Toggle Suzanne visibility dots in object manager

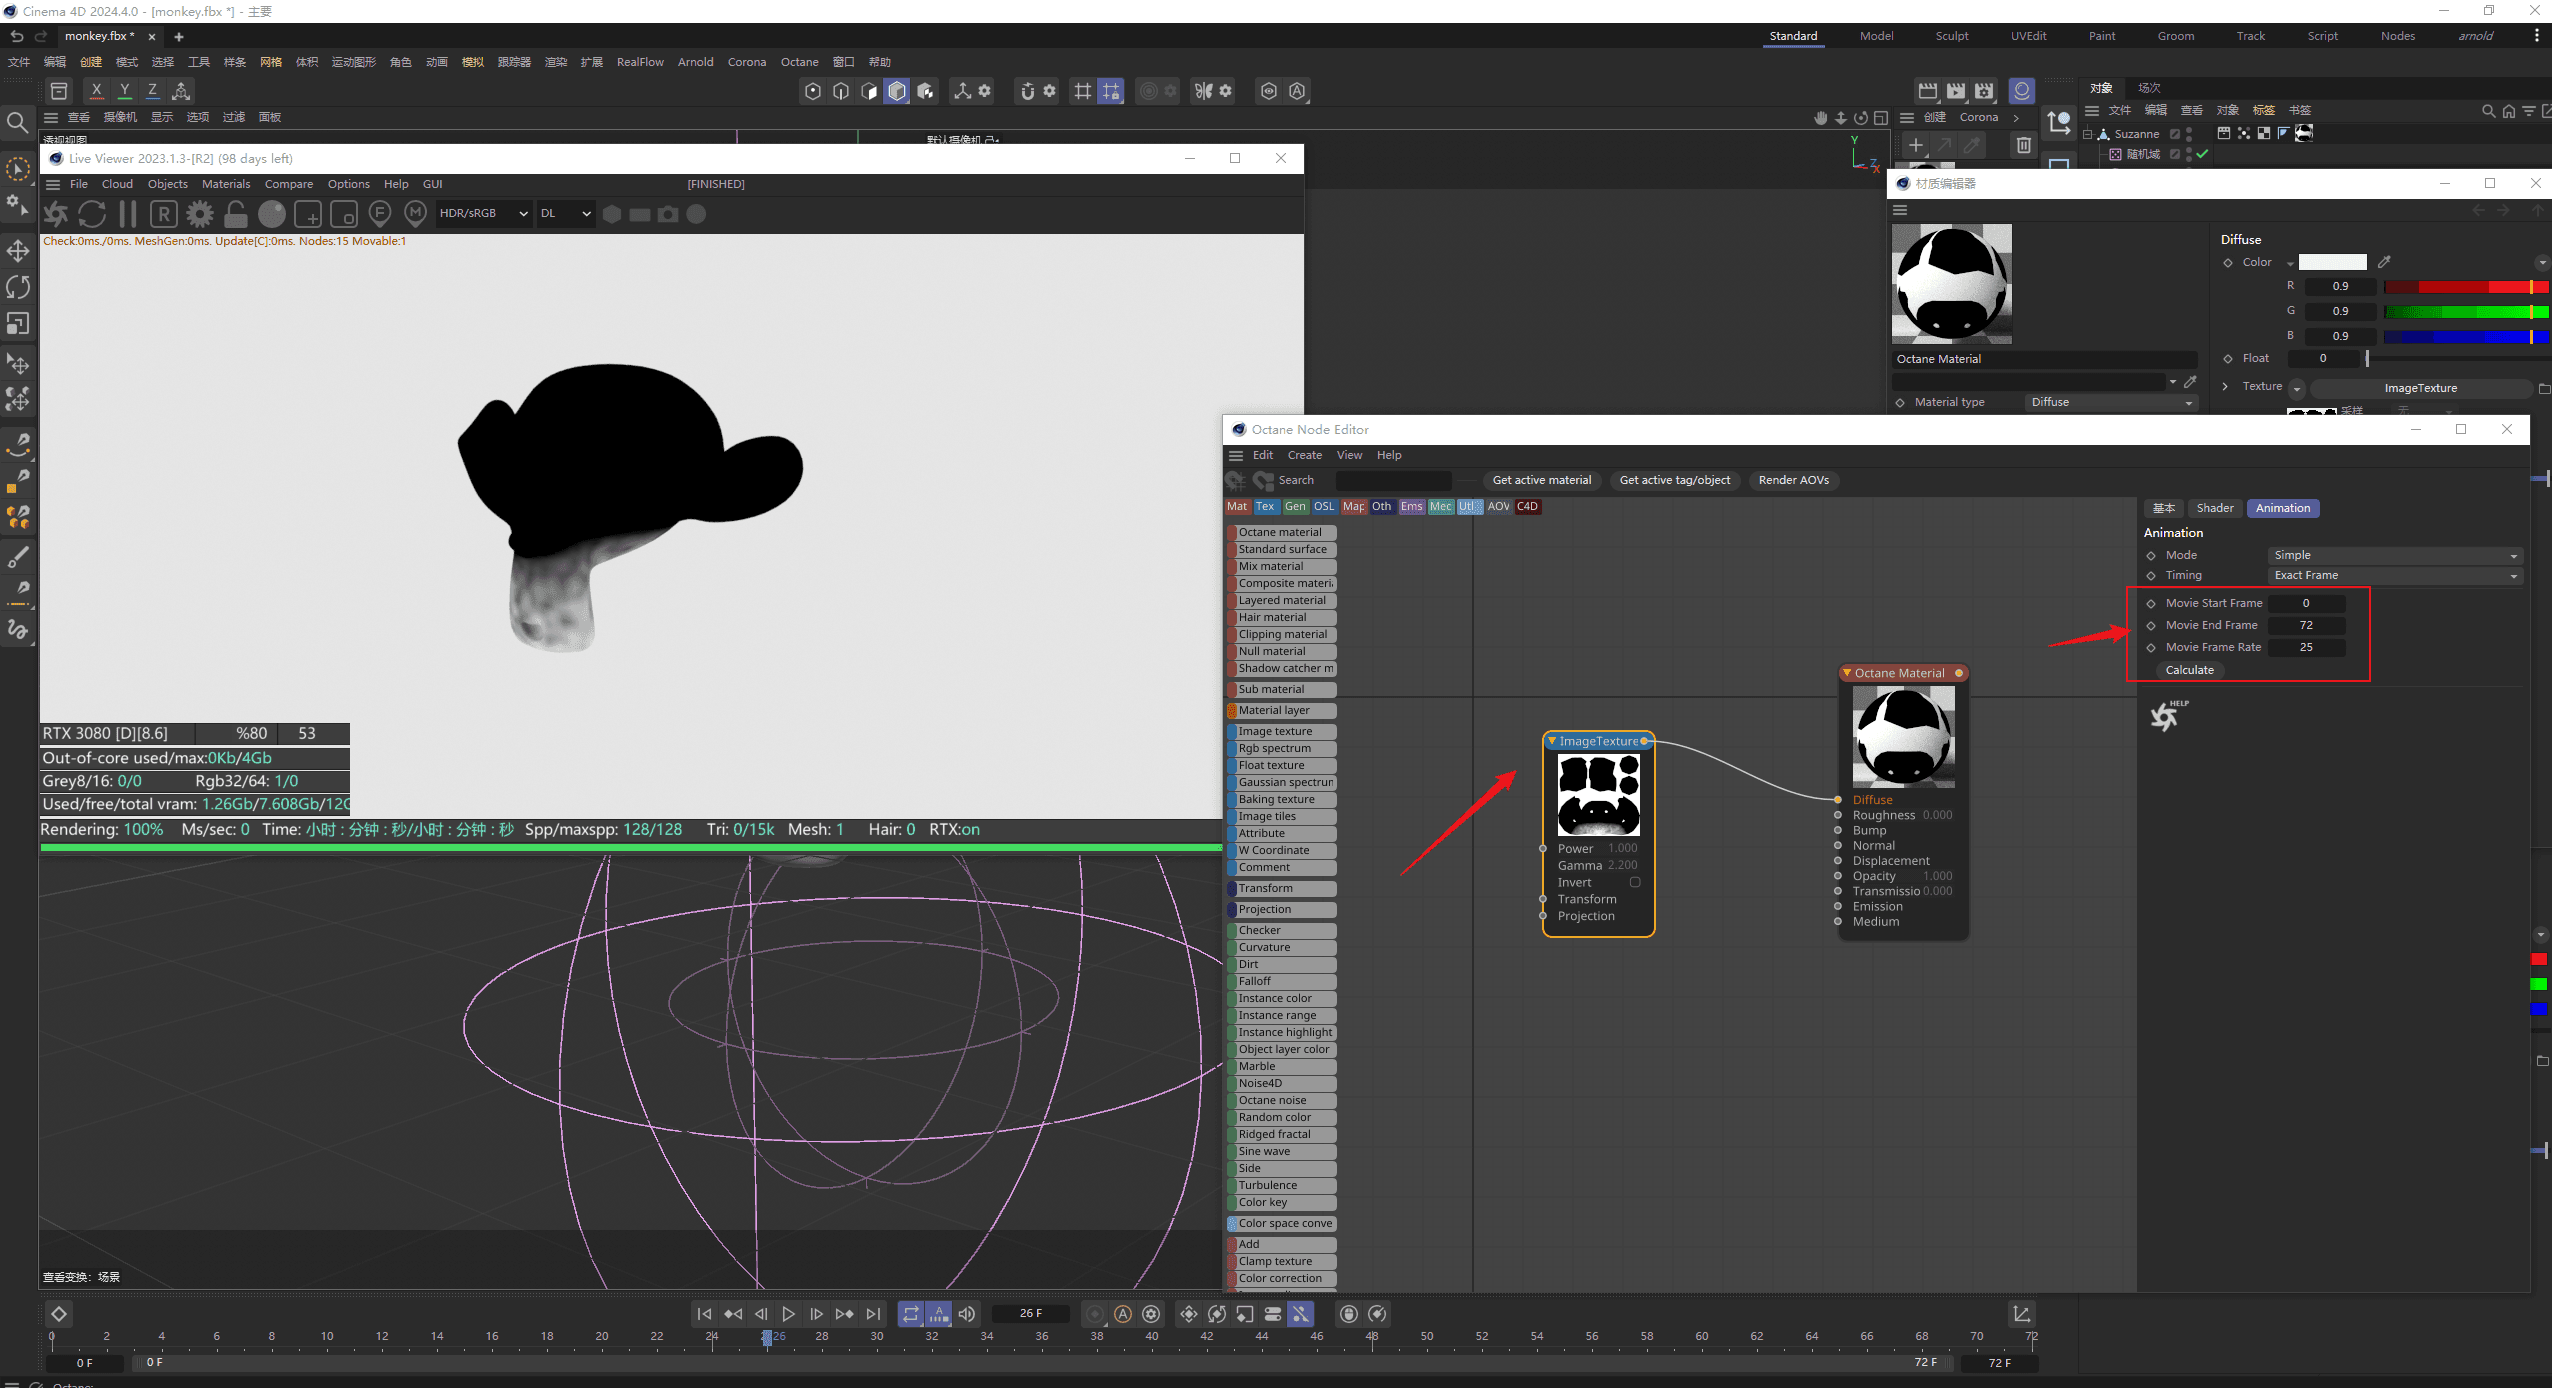(x=2189, y=134)
